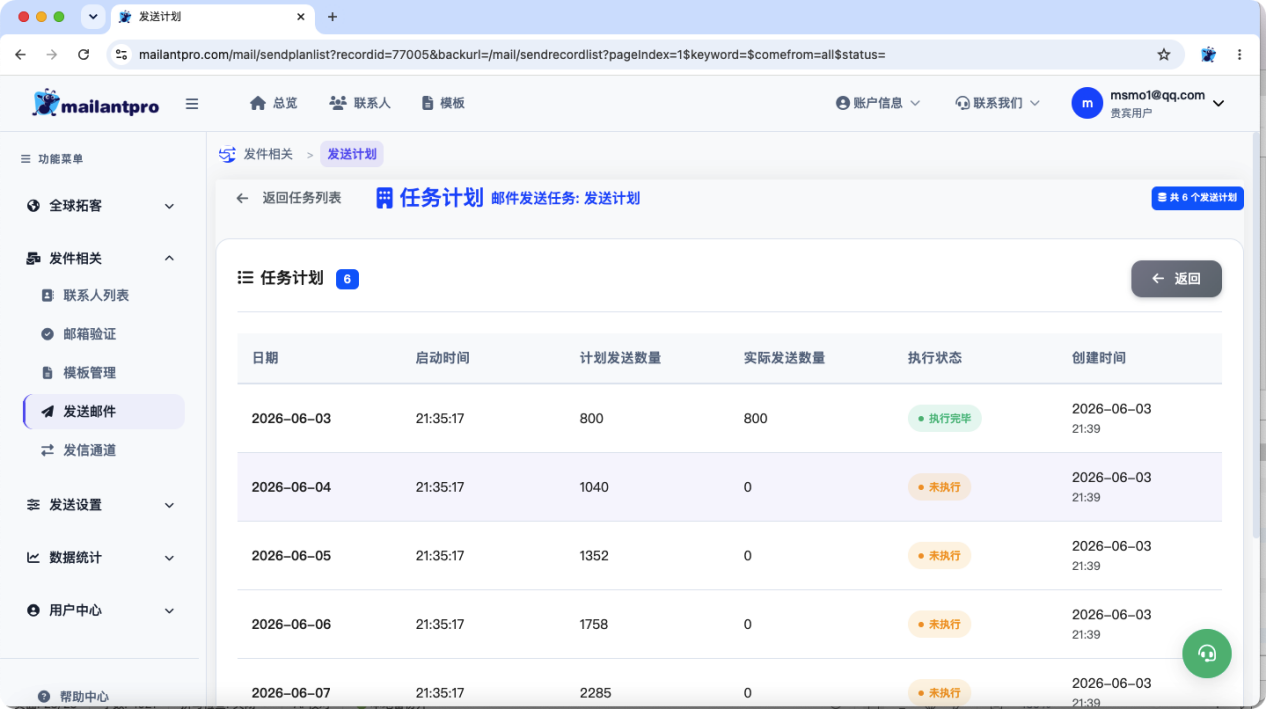Expand 账户信息 dropdown

(x=878, y=103)
